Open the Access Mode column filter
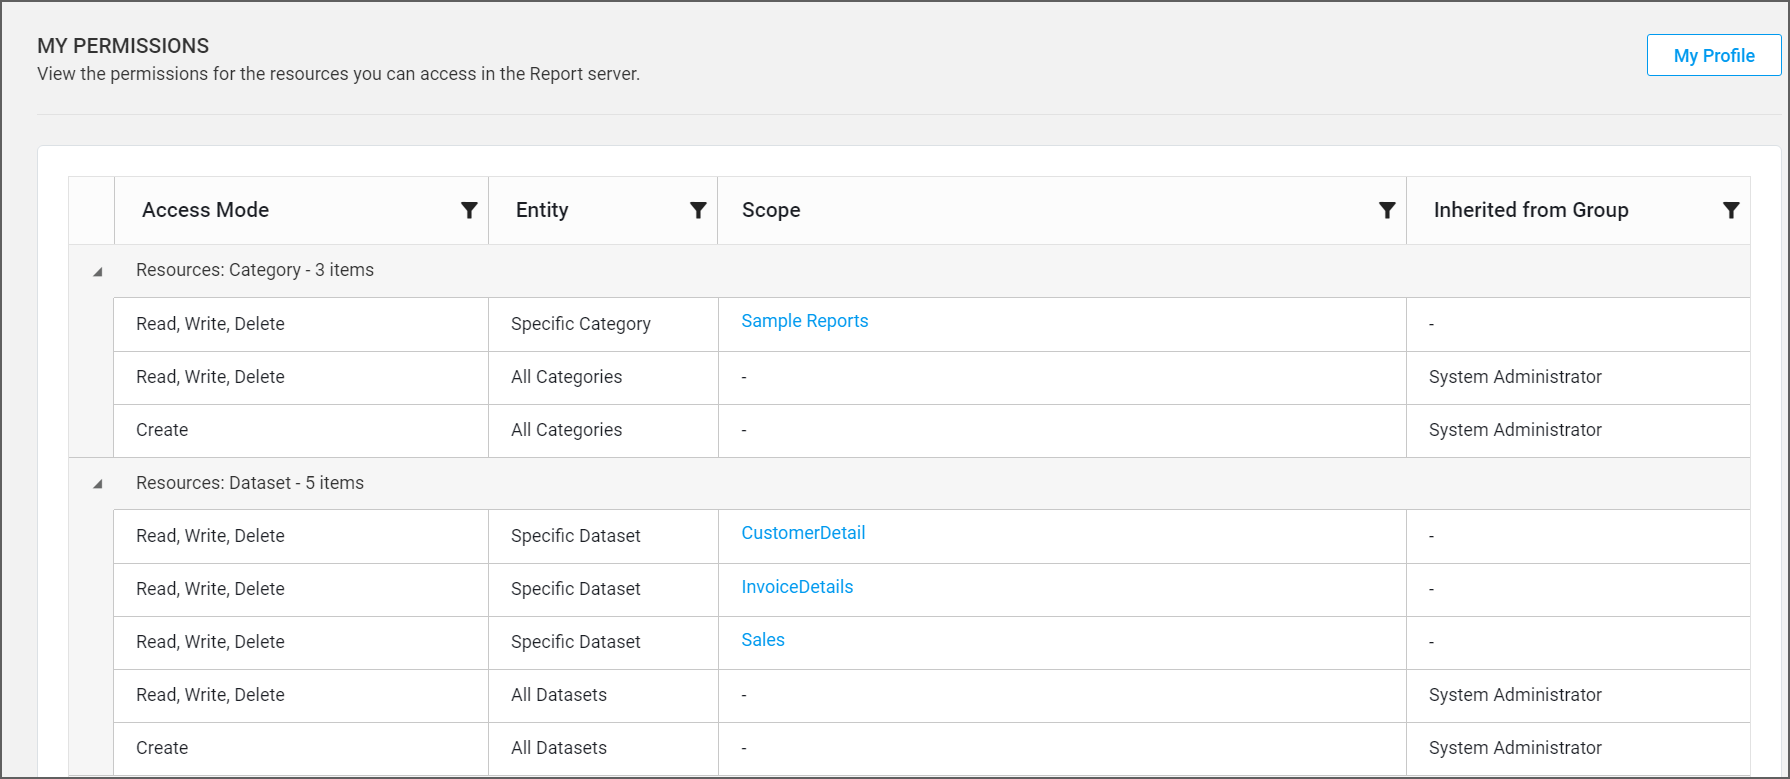1790x779 pixels. 469,210
